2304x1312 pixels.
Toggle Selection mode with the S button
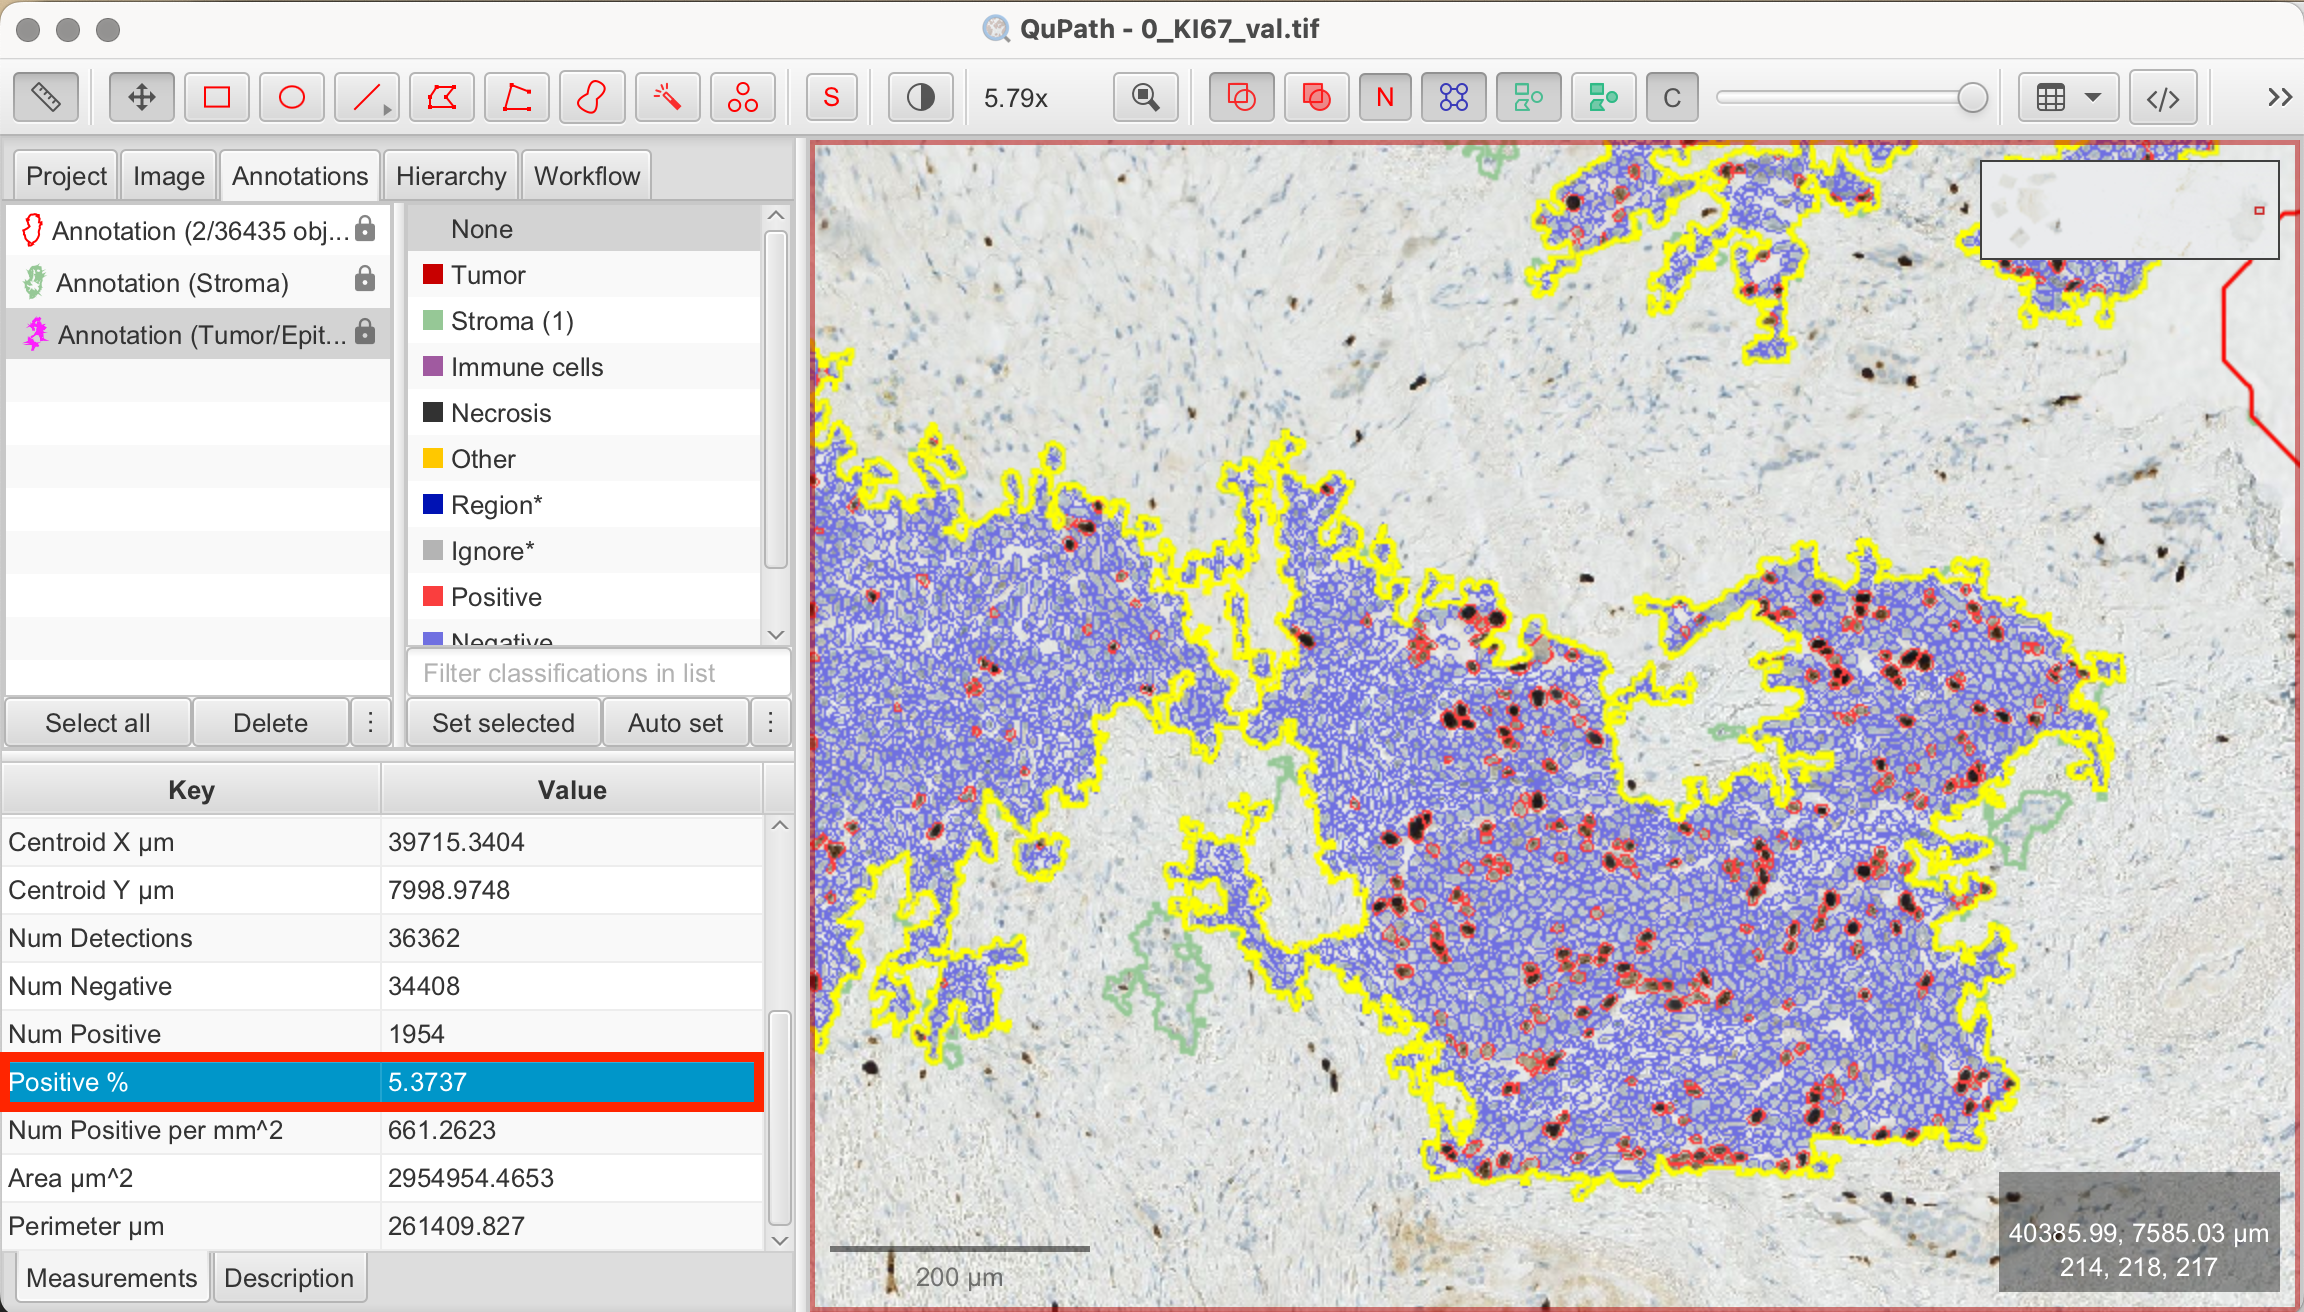point(831,97)
